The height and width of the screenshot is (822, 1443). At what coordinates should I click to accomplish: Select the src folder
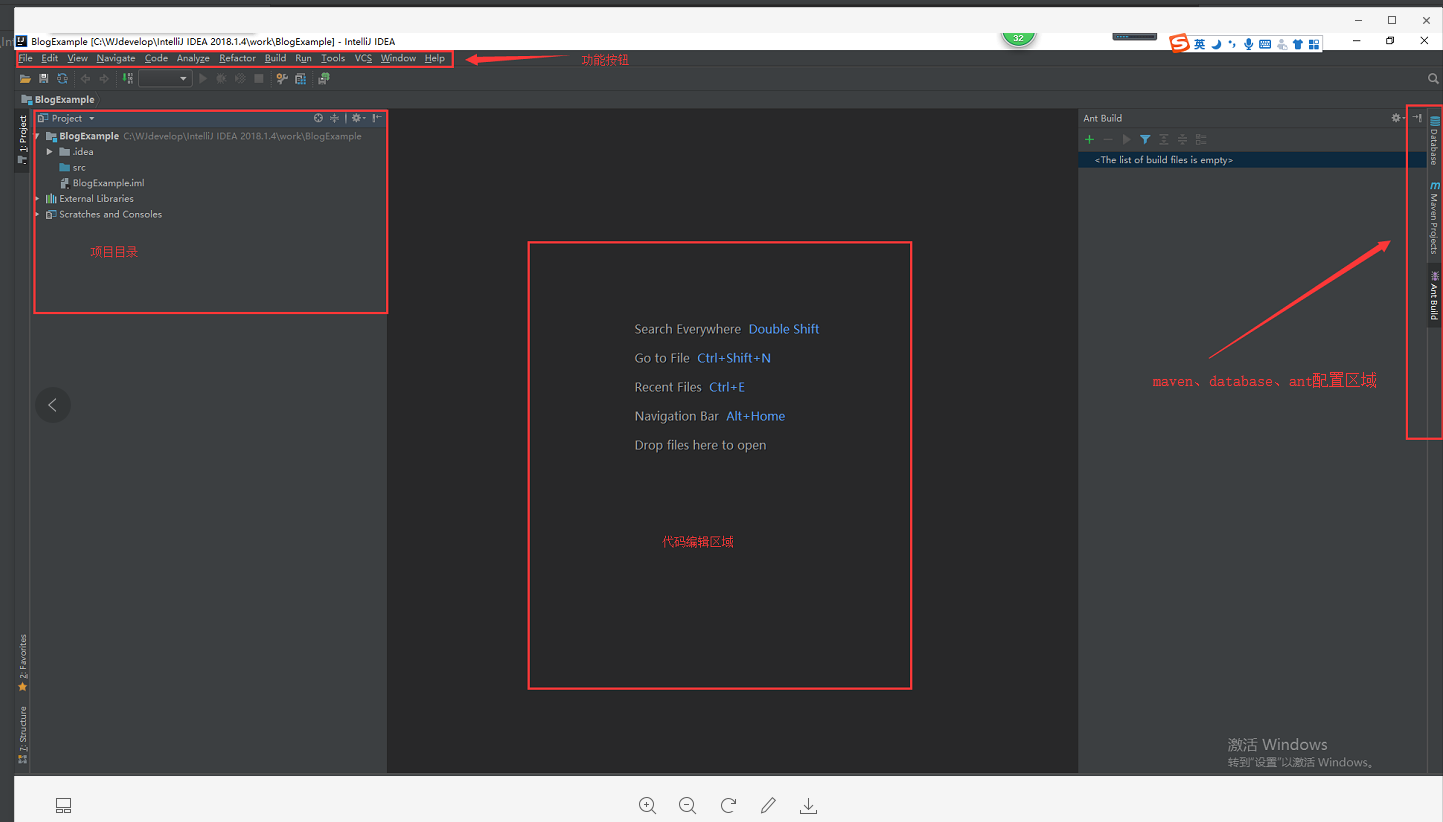72,168
